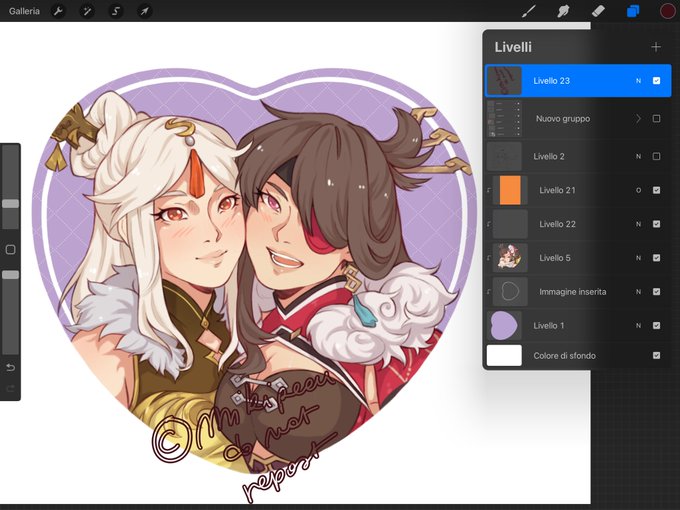This screenshot has width=680, height=510.
Task: Open blend mode O for Livello 21
Action: click(x=638, y=190)
